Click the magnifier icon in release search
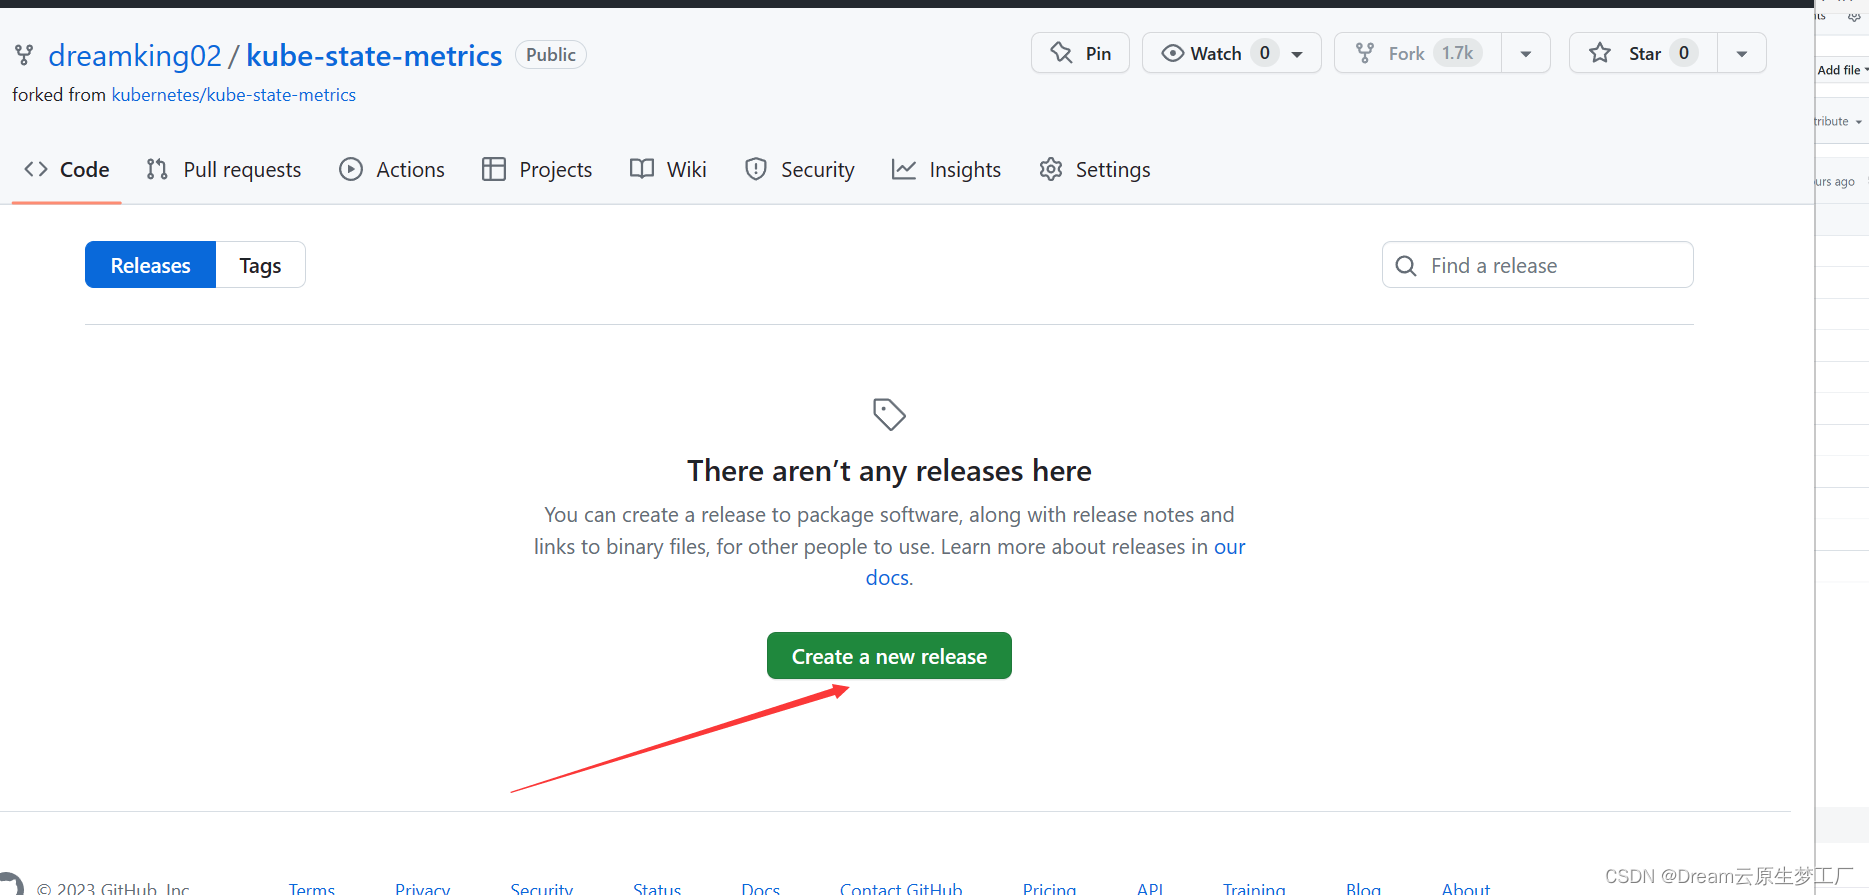1869x895 pixels. coord(1406,266)
